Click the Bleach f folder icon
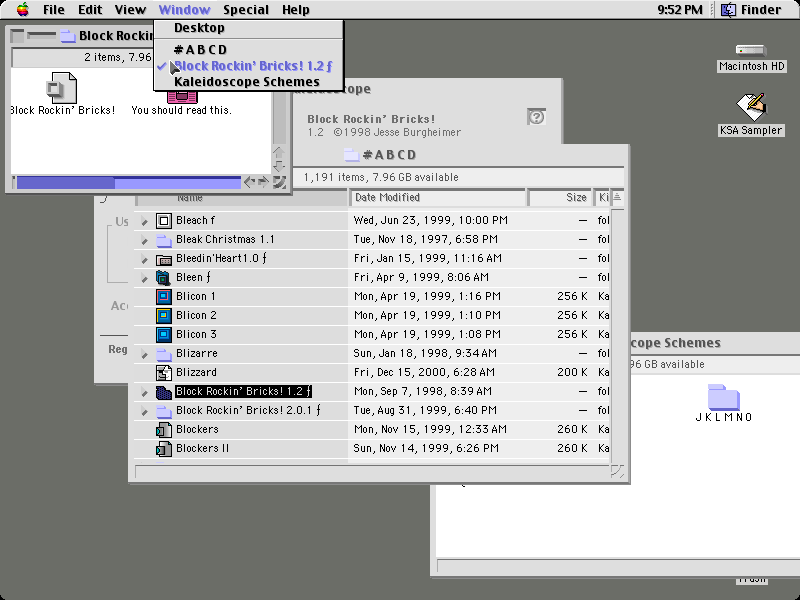 coord(163,220)
